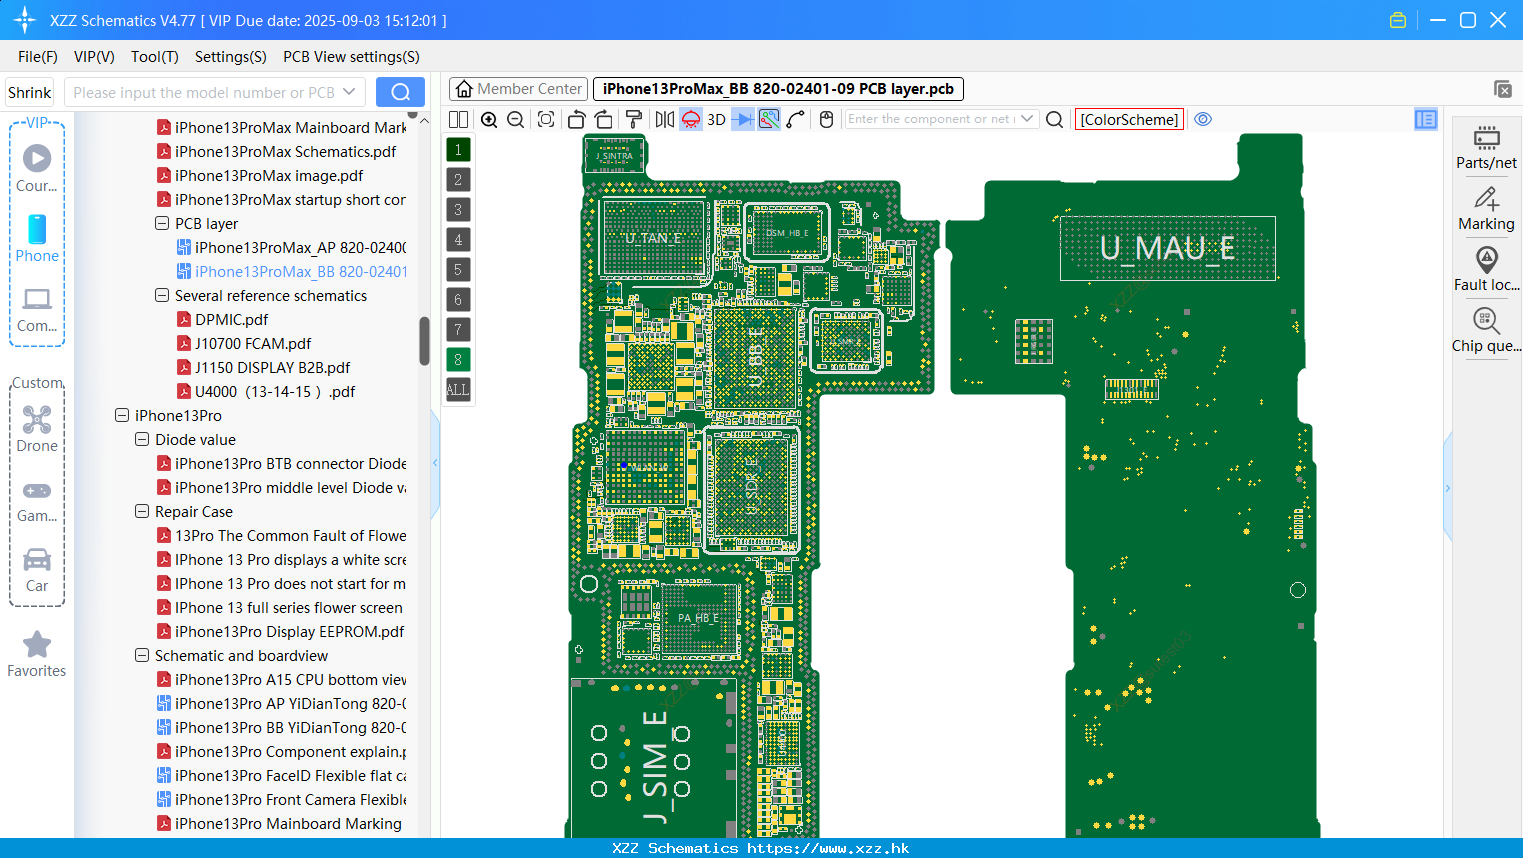Select the paint roller highlight tool
Screen dimensions: 1523x858
pos(633,119)
